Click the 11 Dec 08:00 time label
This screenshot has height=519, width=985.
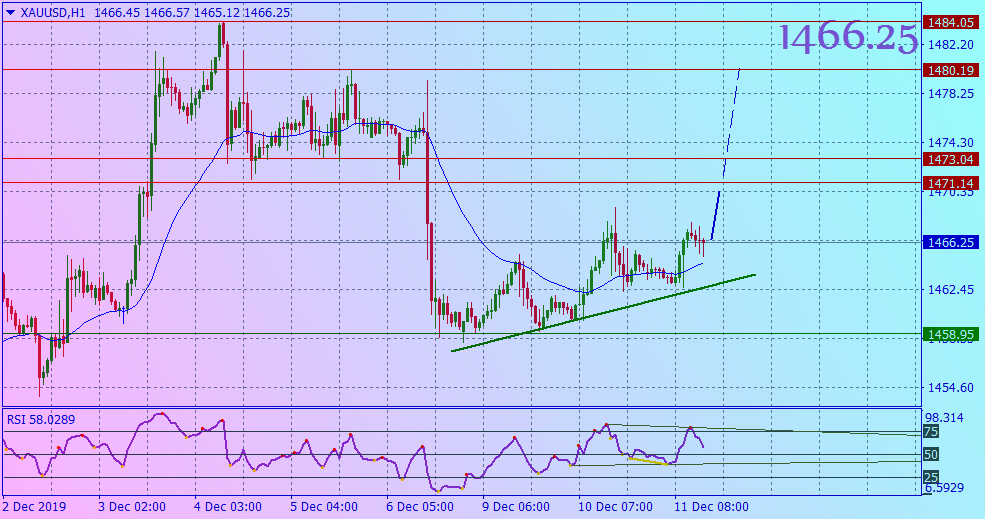click(712, 506)
